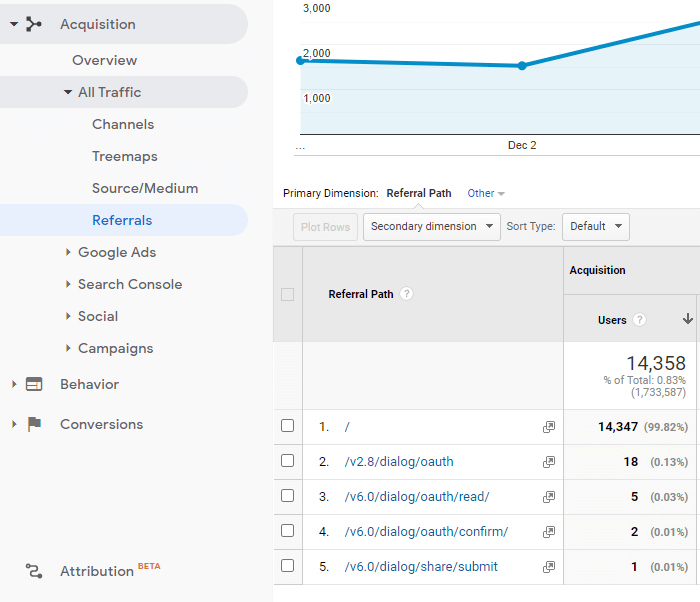Click the /v2.8/dialog/oauth referral path link
Image resolution: width=700 pixels, height=602 pixels.
pos(399,462)
